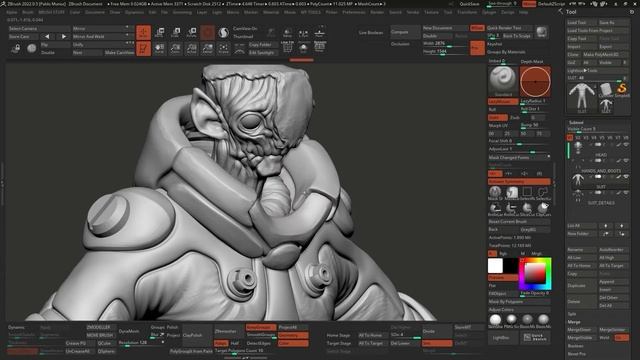The height and width of the screenshot is (360, 640).
Task: Open Lightbox Tools browser
Action: 598,71
